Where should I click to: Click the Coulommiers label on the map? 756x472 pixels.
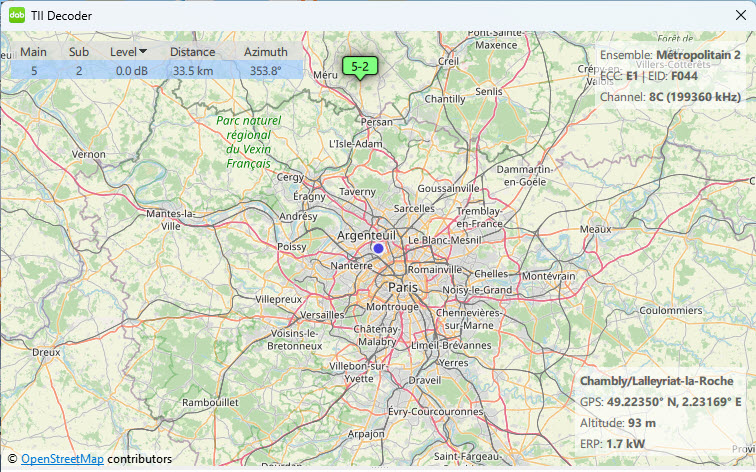pos(671,310)
